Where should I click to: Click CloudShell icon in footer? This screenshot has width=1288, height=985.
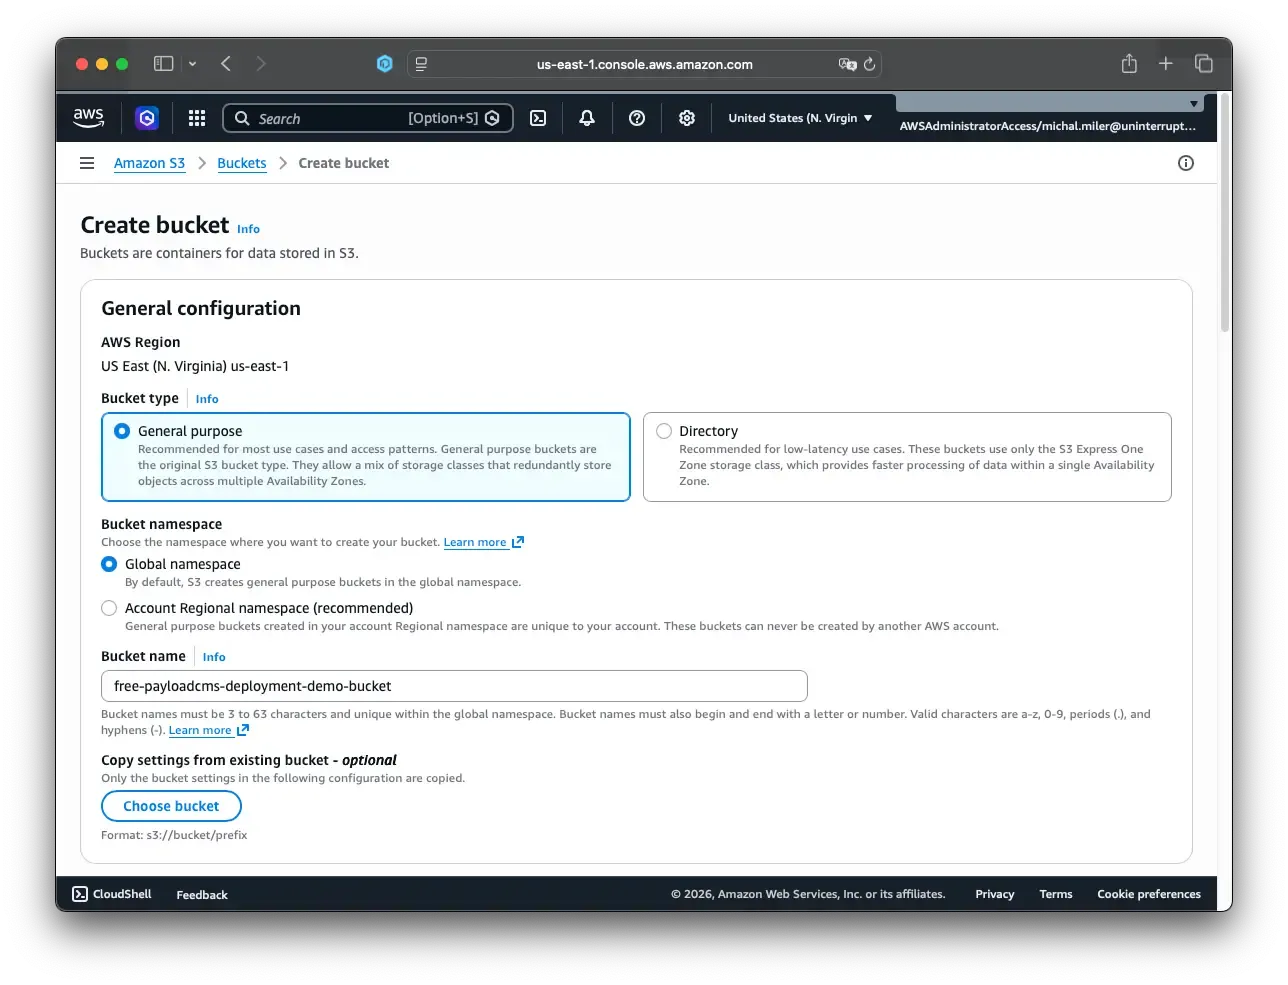click(80, 894)
